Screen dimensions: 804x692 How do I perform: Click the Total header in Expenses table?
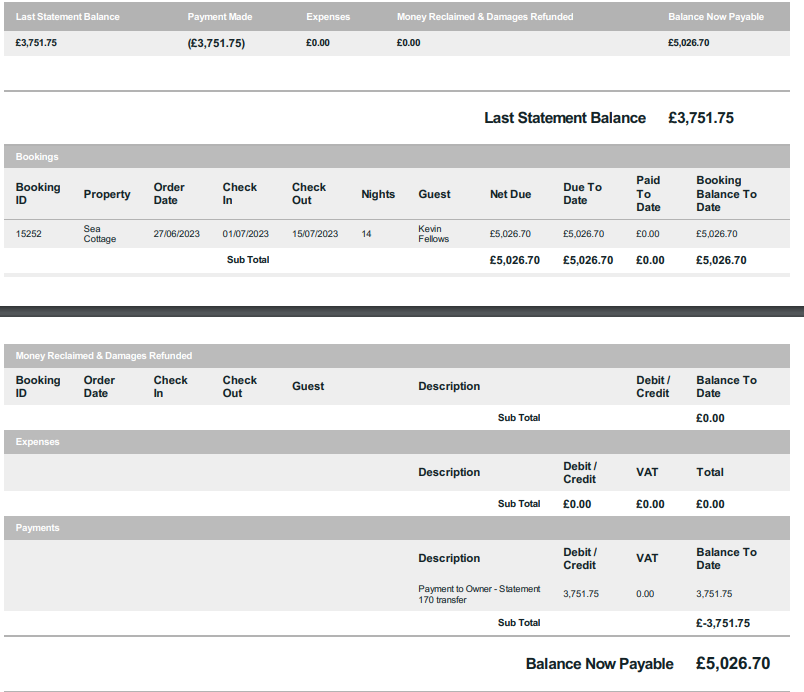point(710,472)
